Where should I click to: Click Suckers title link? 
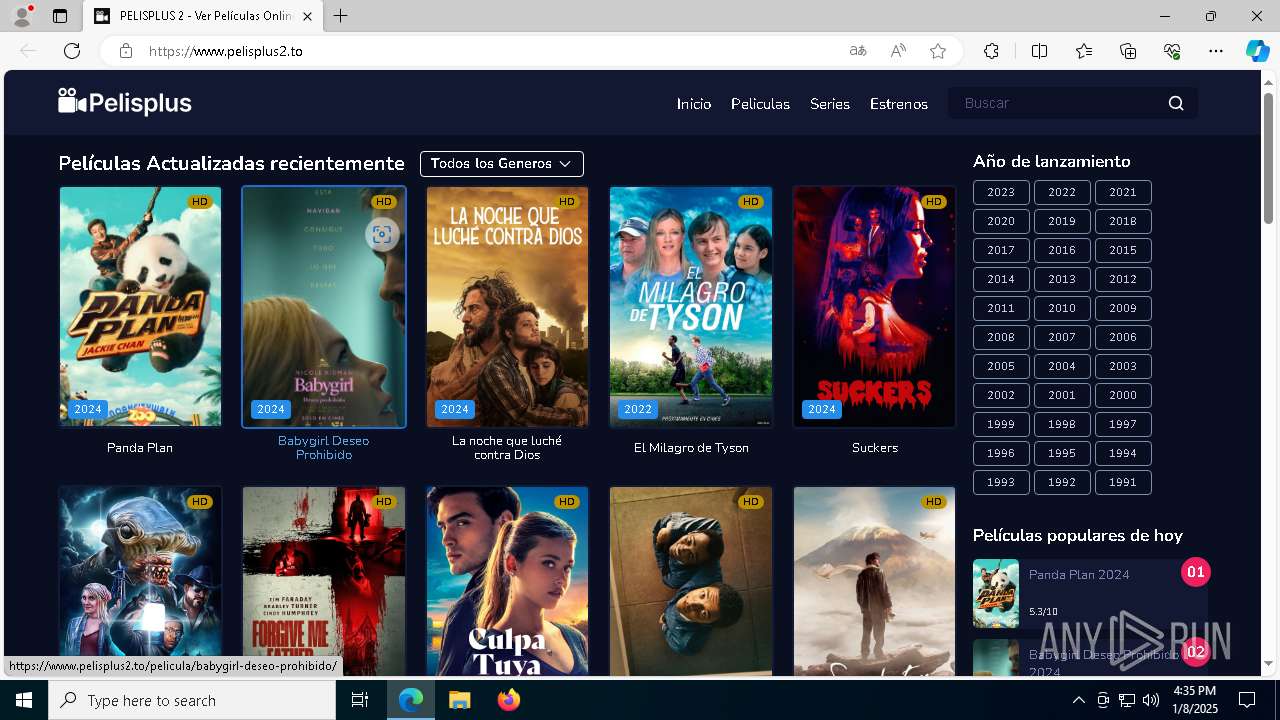click(x=875, y=448)
